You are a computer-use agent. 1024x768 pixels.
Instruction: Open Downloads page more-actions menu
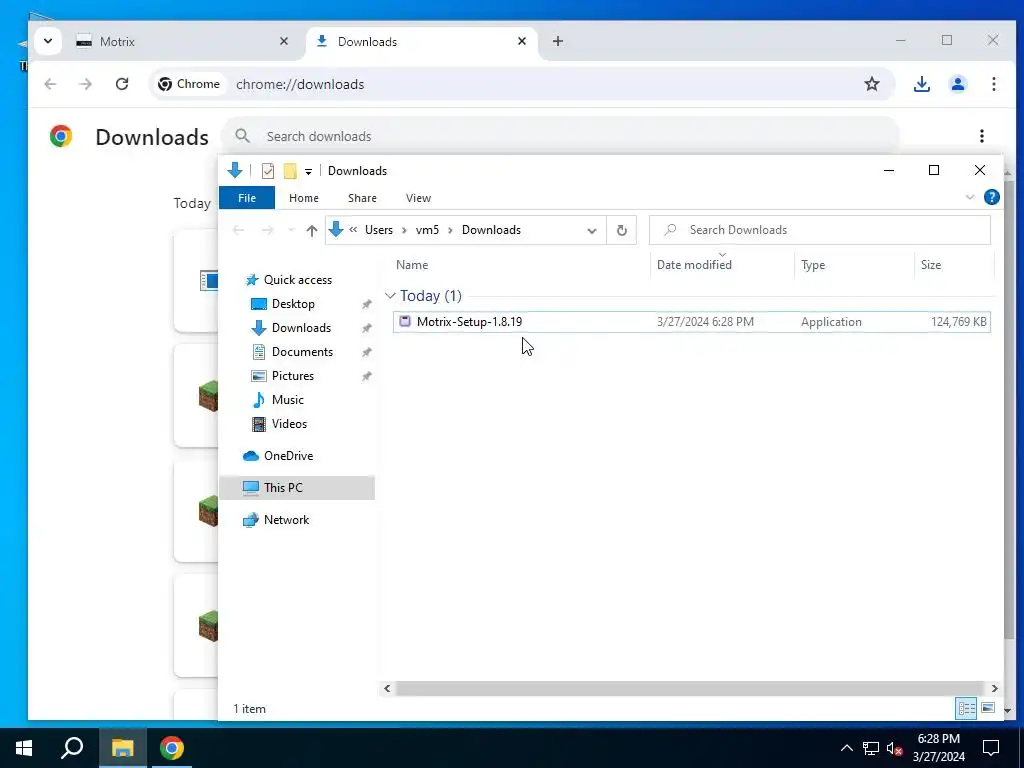pyautogui.click(x=982, y=136)
